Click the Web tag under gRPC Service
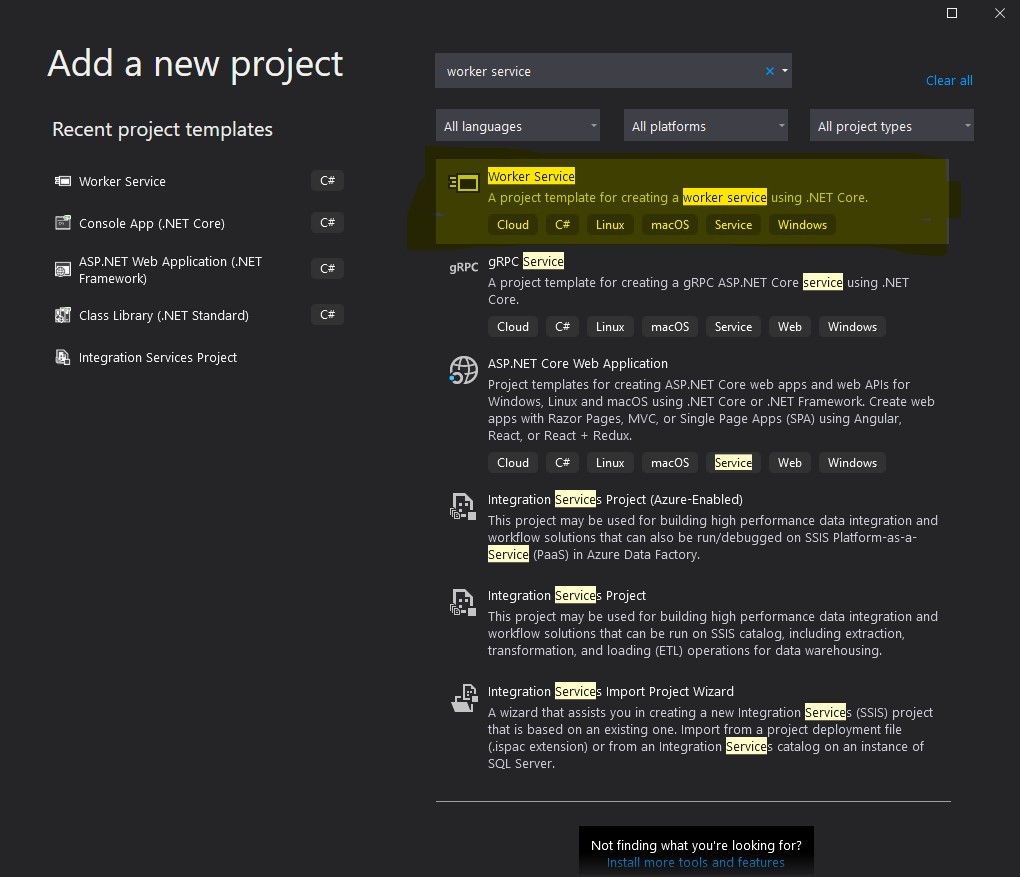1020x877 pixels. (x=790, y=327)
